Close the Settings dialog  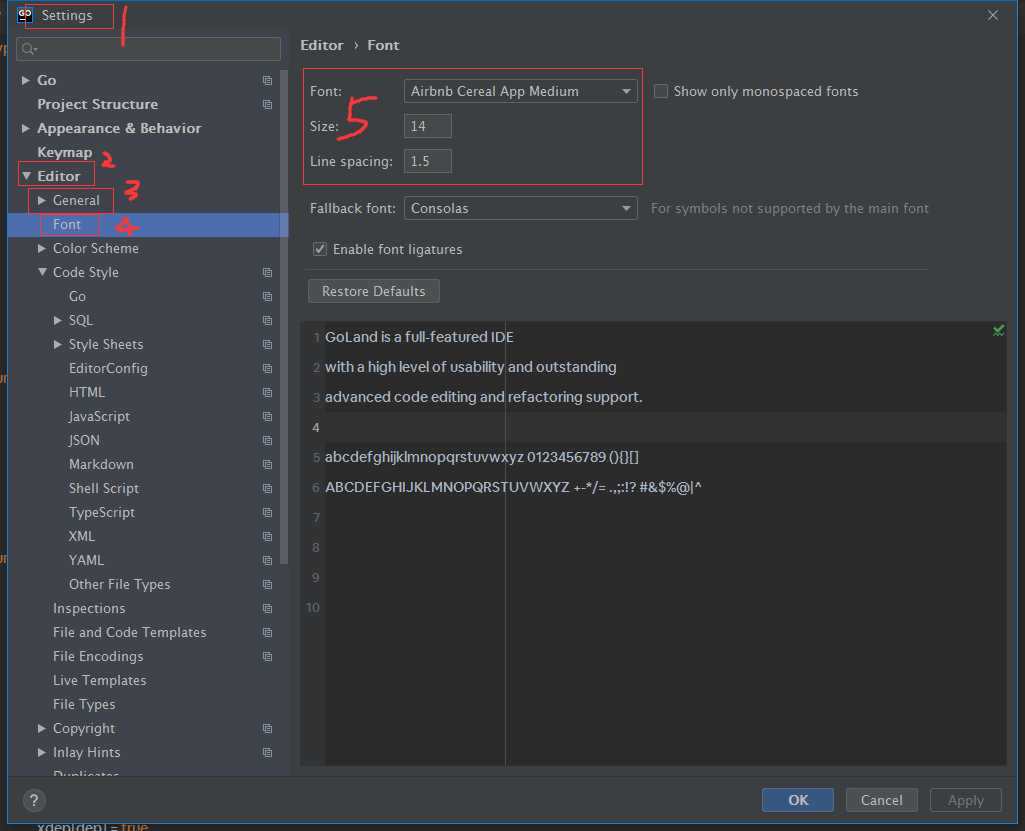[x=992, y=15]
